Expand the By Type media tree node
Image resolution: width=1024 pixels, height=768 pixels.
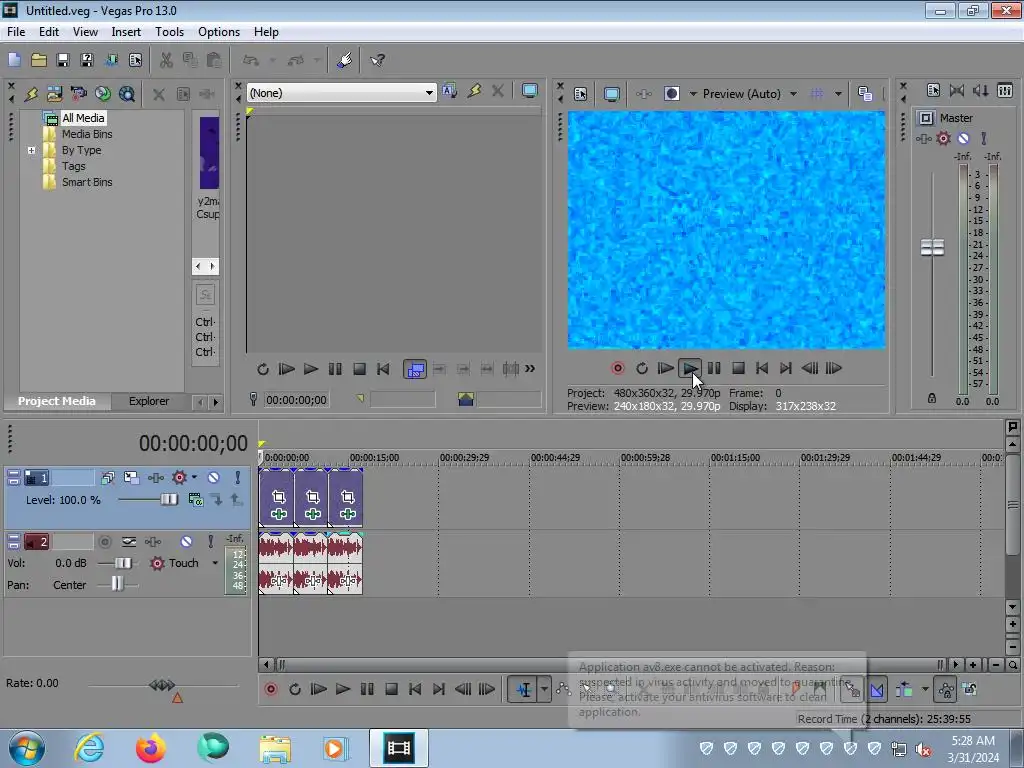coord(31,150)
